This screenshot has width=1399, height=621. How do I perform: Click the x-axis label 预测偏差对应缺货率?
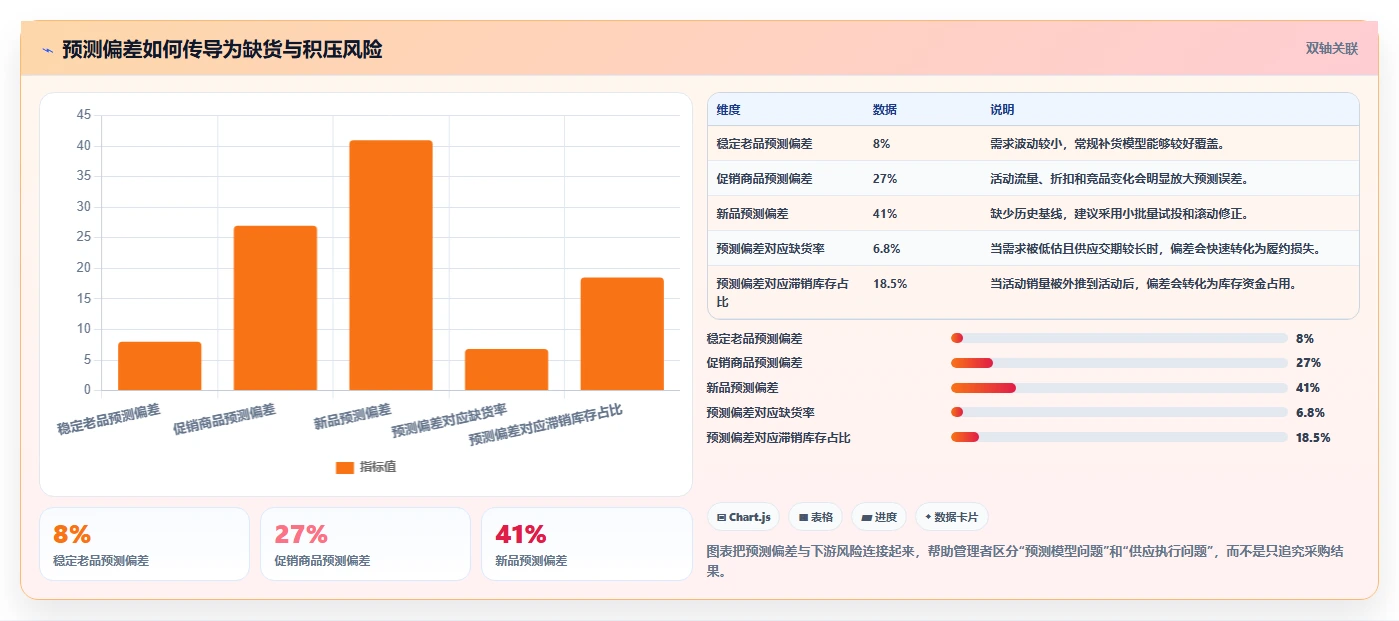[x=449, y=421]
